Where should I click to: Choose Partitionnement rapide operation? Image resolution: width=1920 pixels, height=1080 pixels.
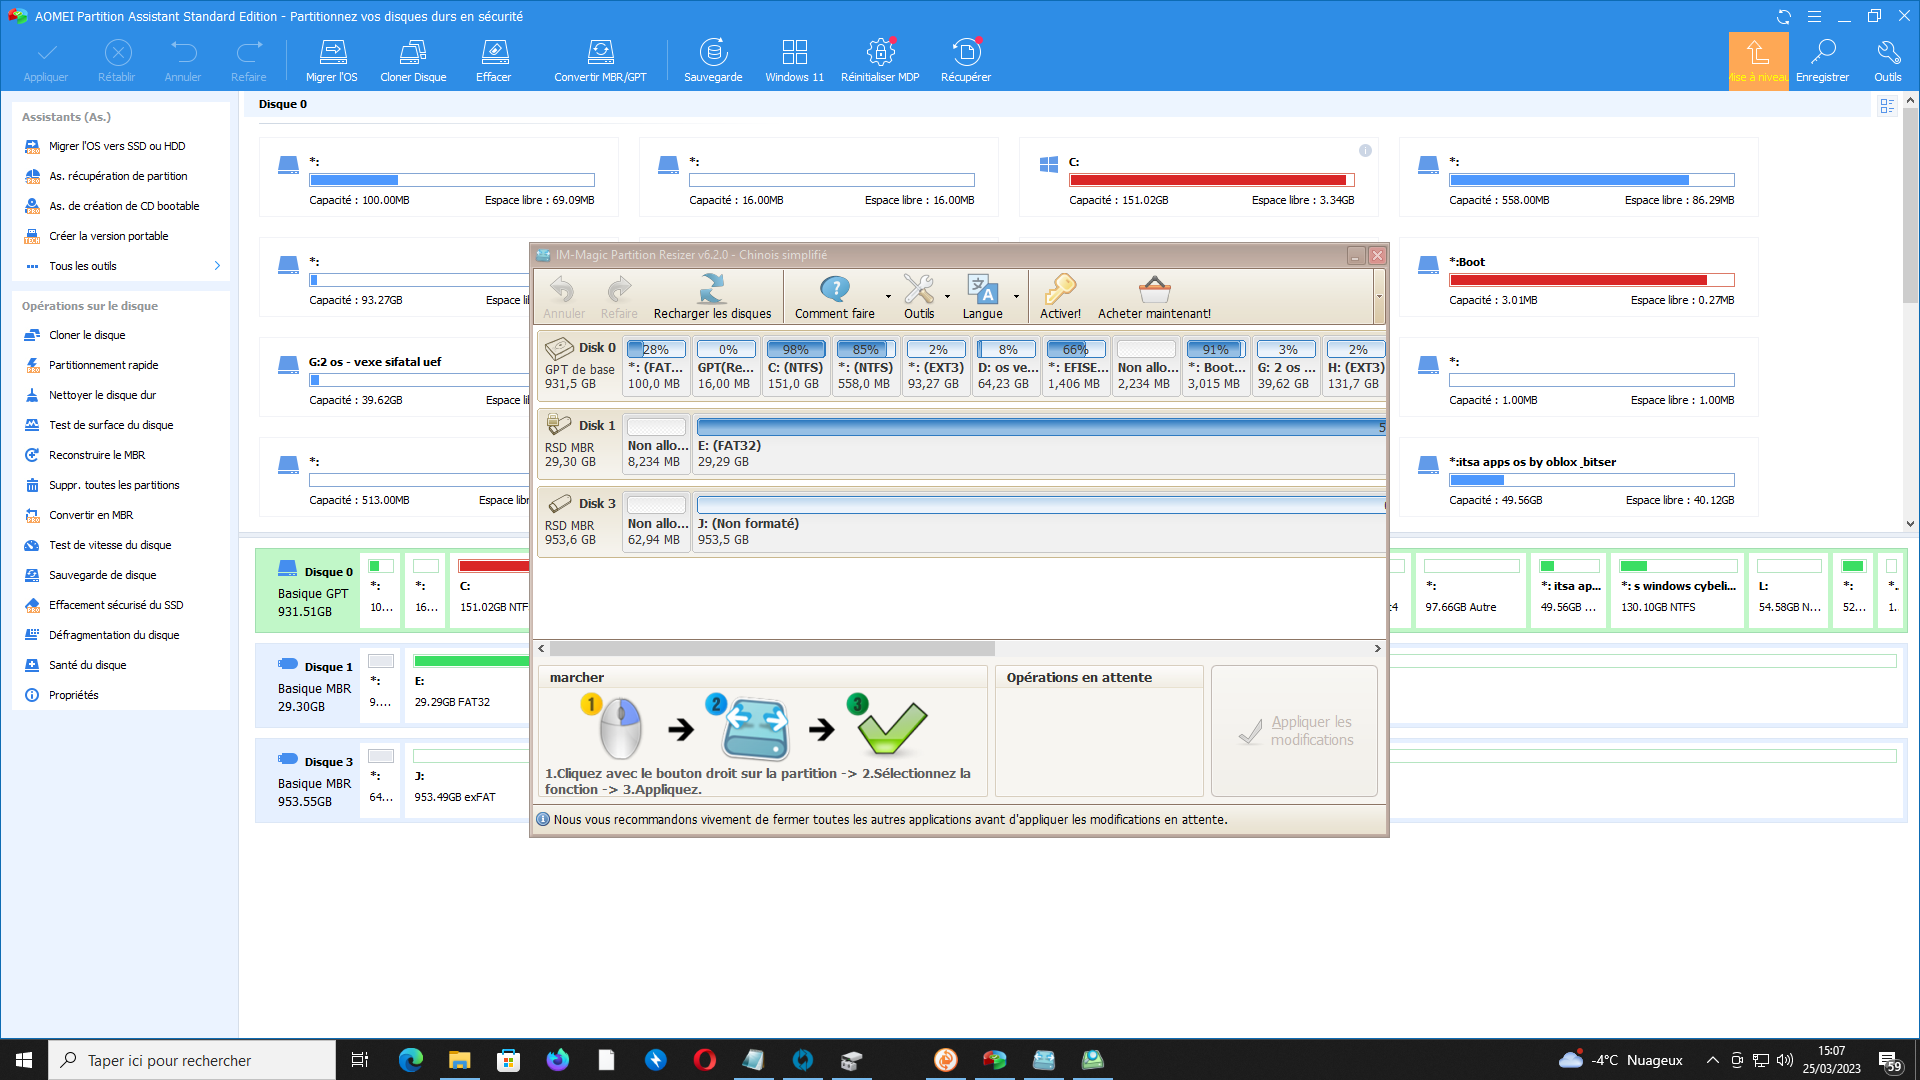click(x=103, y=365)
